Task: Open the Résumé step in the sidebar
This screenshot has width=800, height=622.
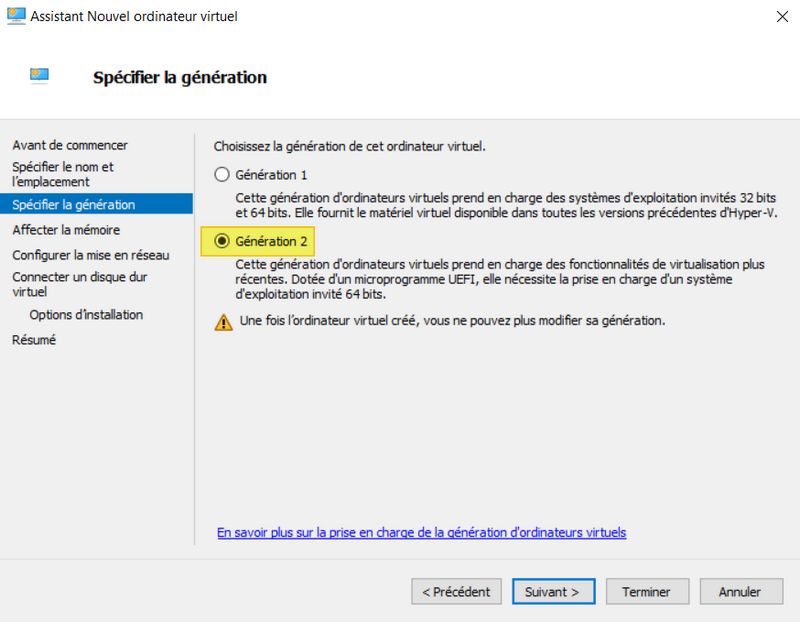Action: (34, 340)
